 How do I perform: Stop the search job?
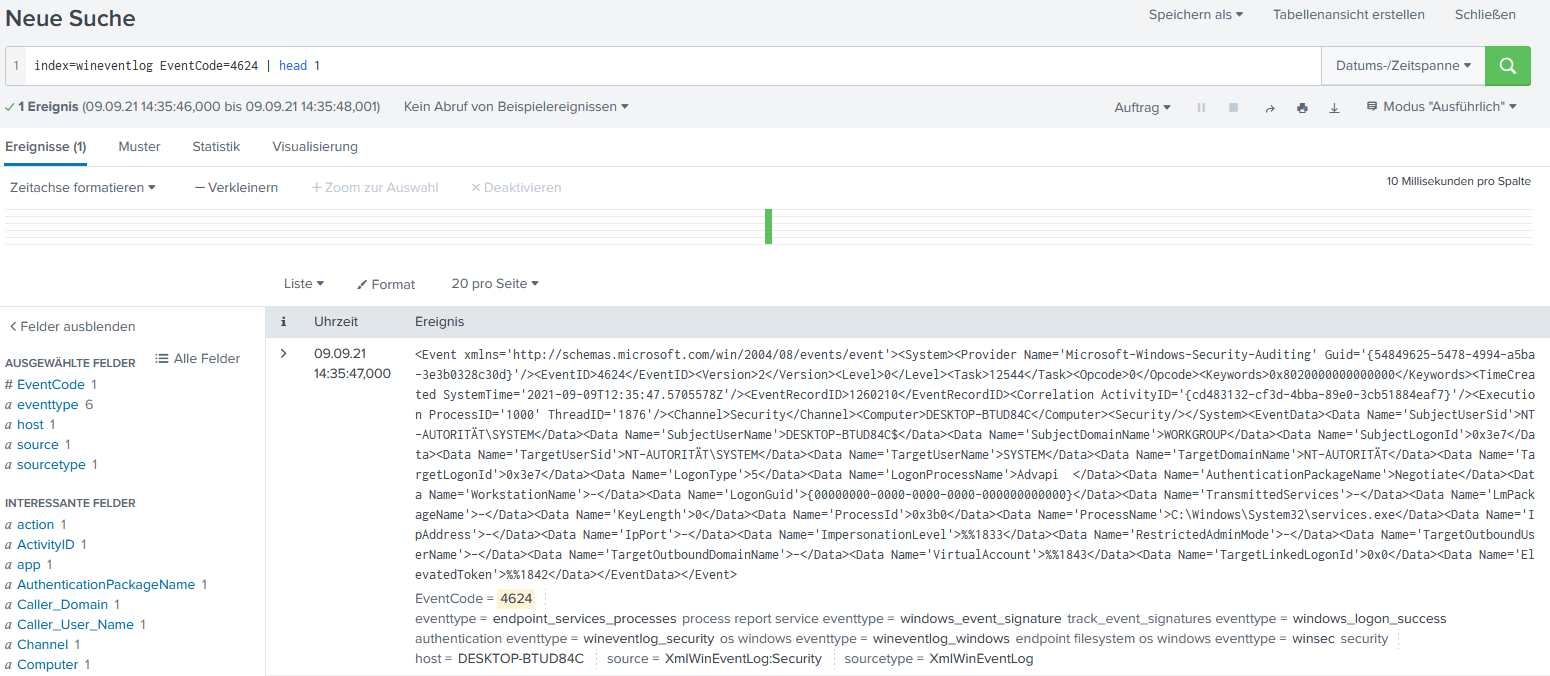[1233, 107]
